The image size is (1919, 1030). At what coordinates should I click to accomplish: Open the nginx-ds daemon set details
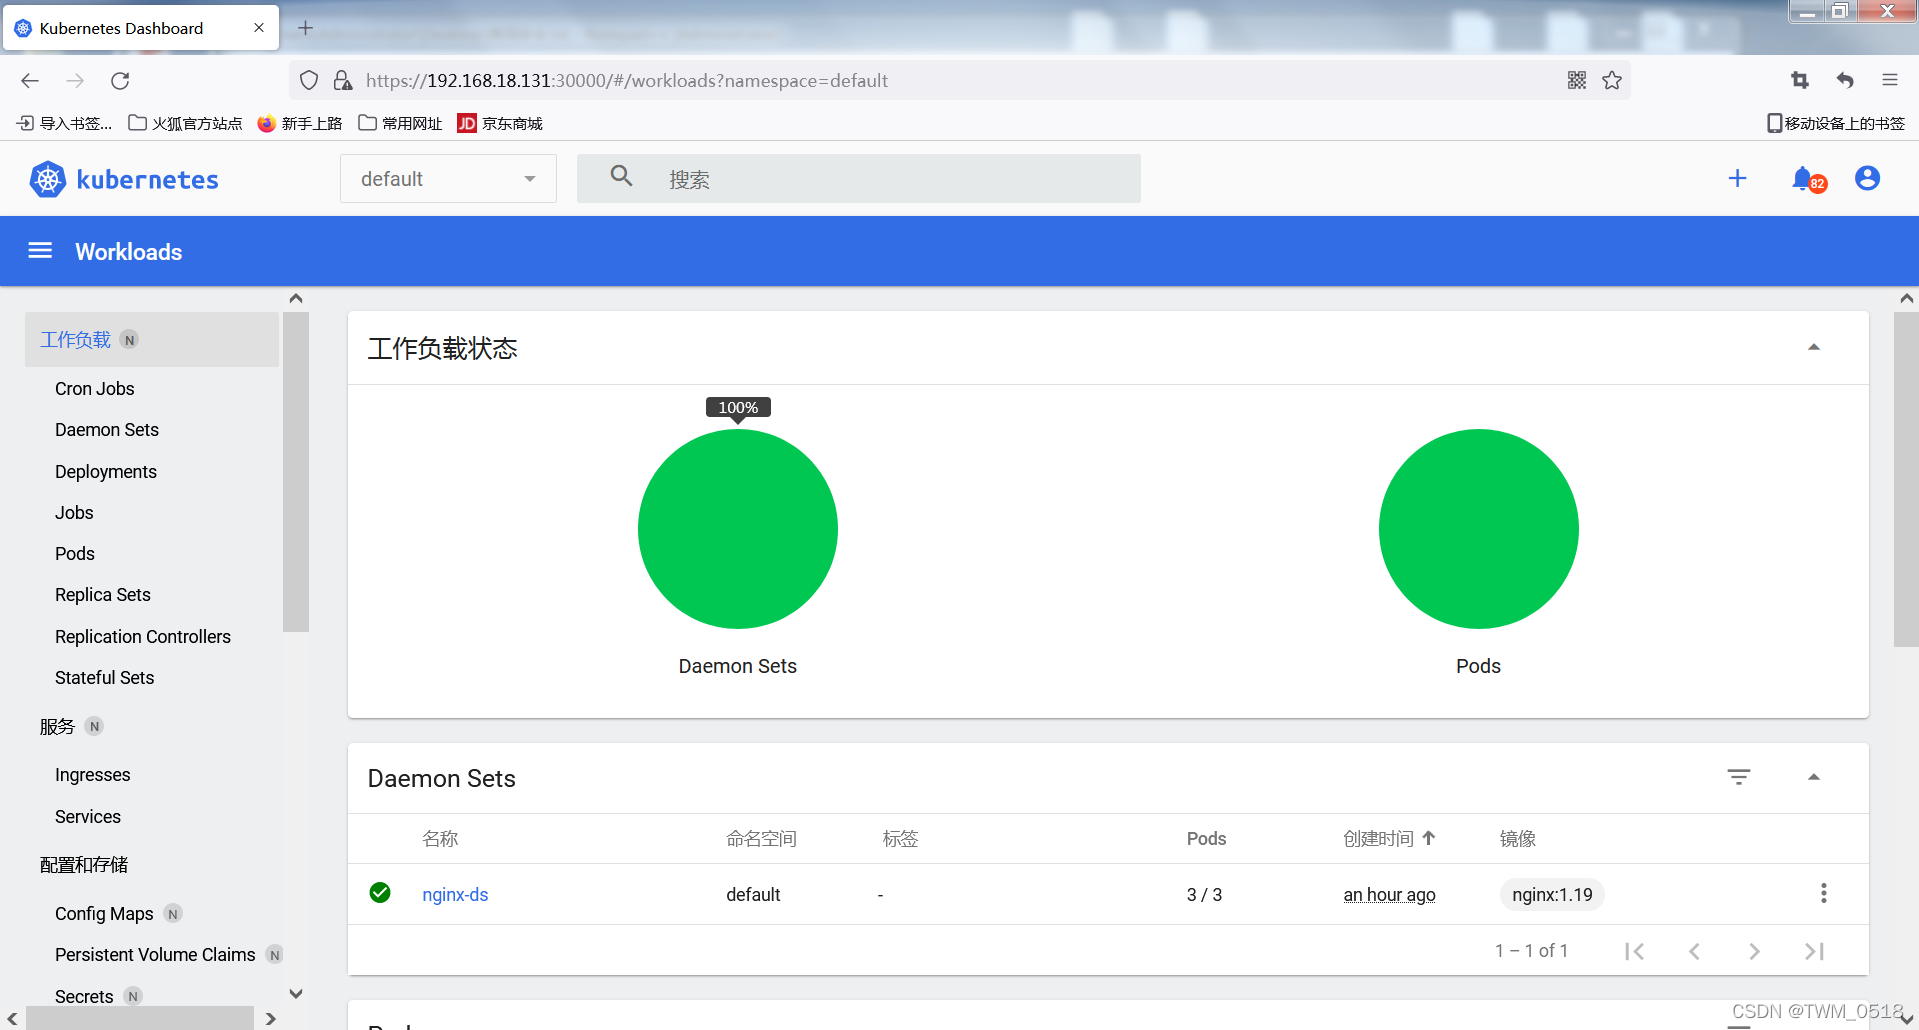(455, 894)
